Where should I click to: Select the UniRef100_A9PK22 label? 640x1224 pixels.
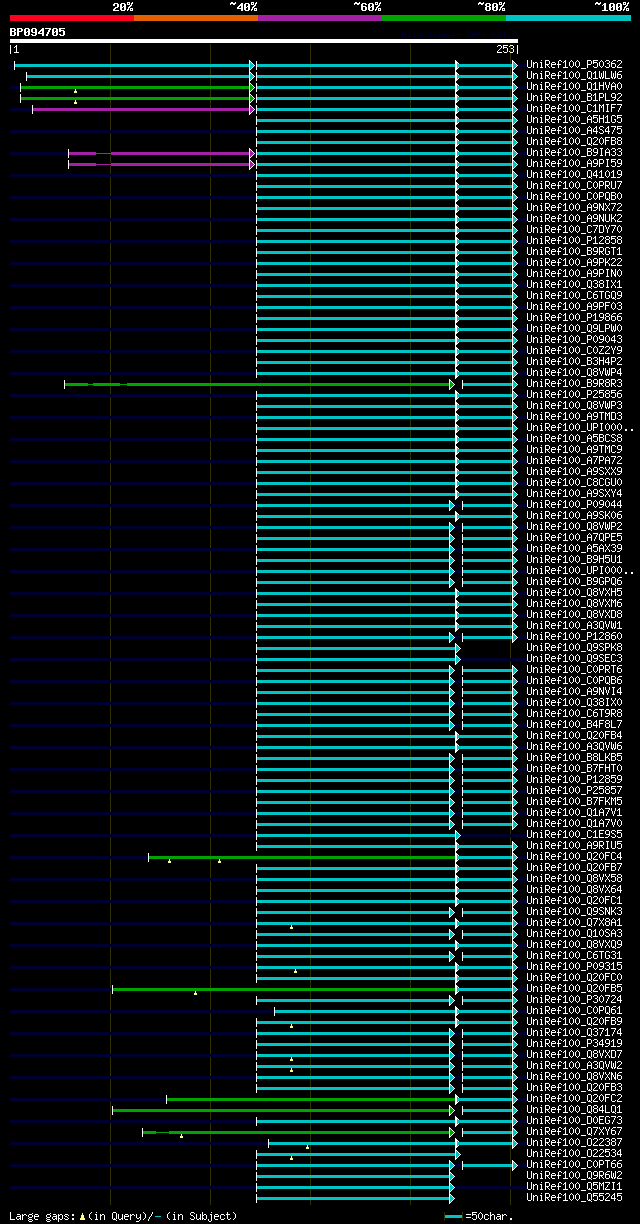click(x=574, y=263)
